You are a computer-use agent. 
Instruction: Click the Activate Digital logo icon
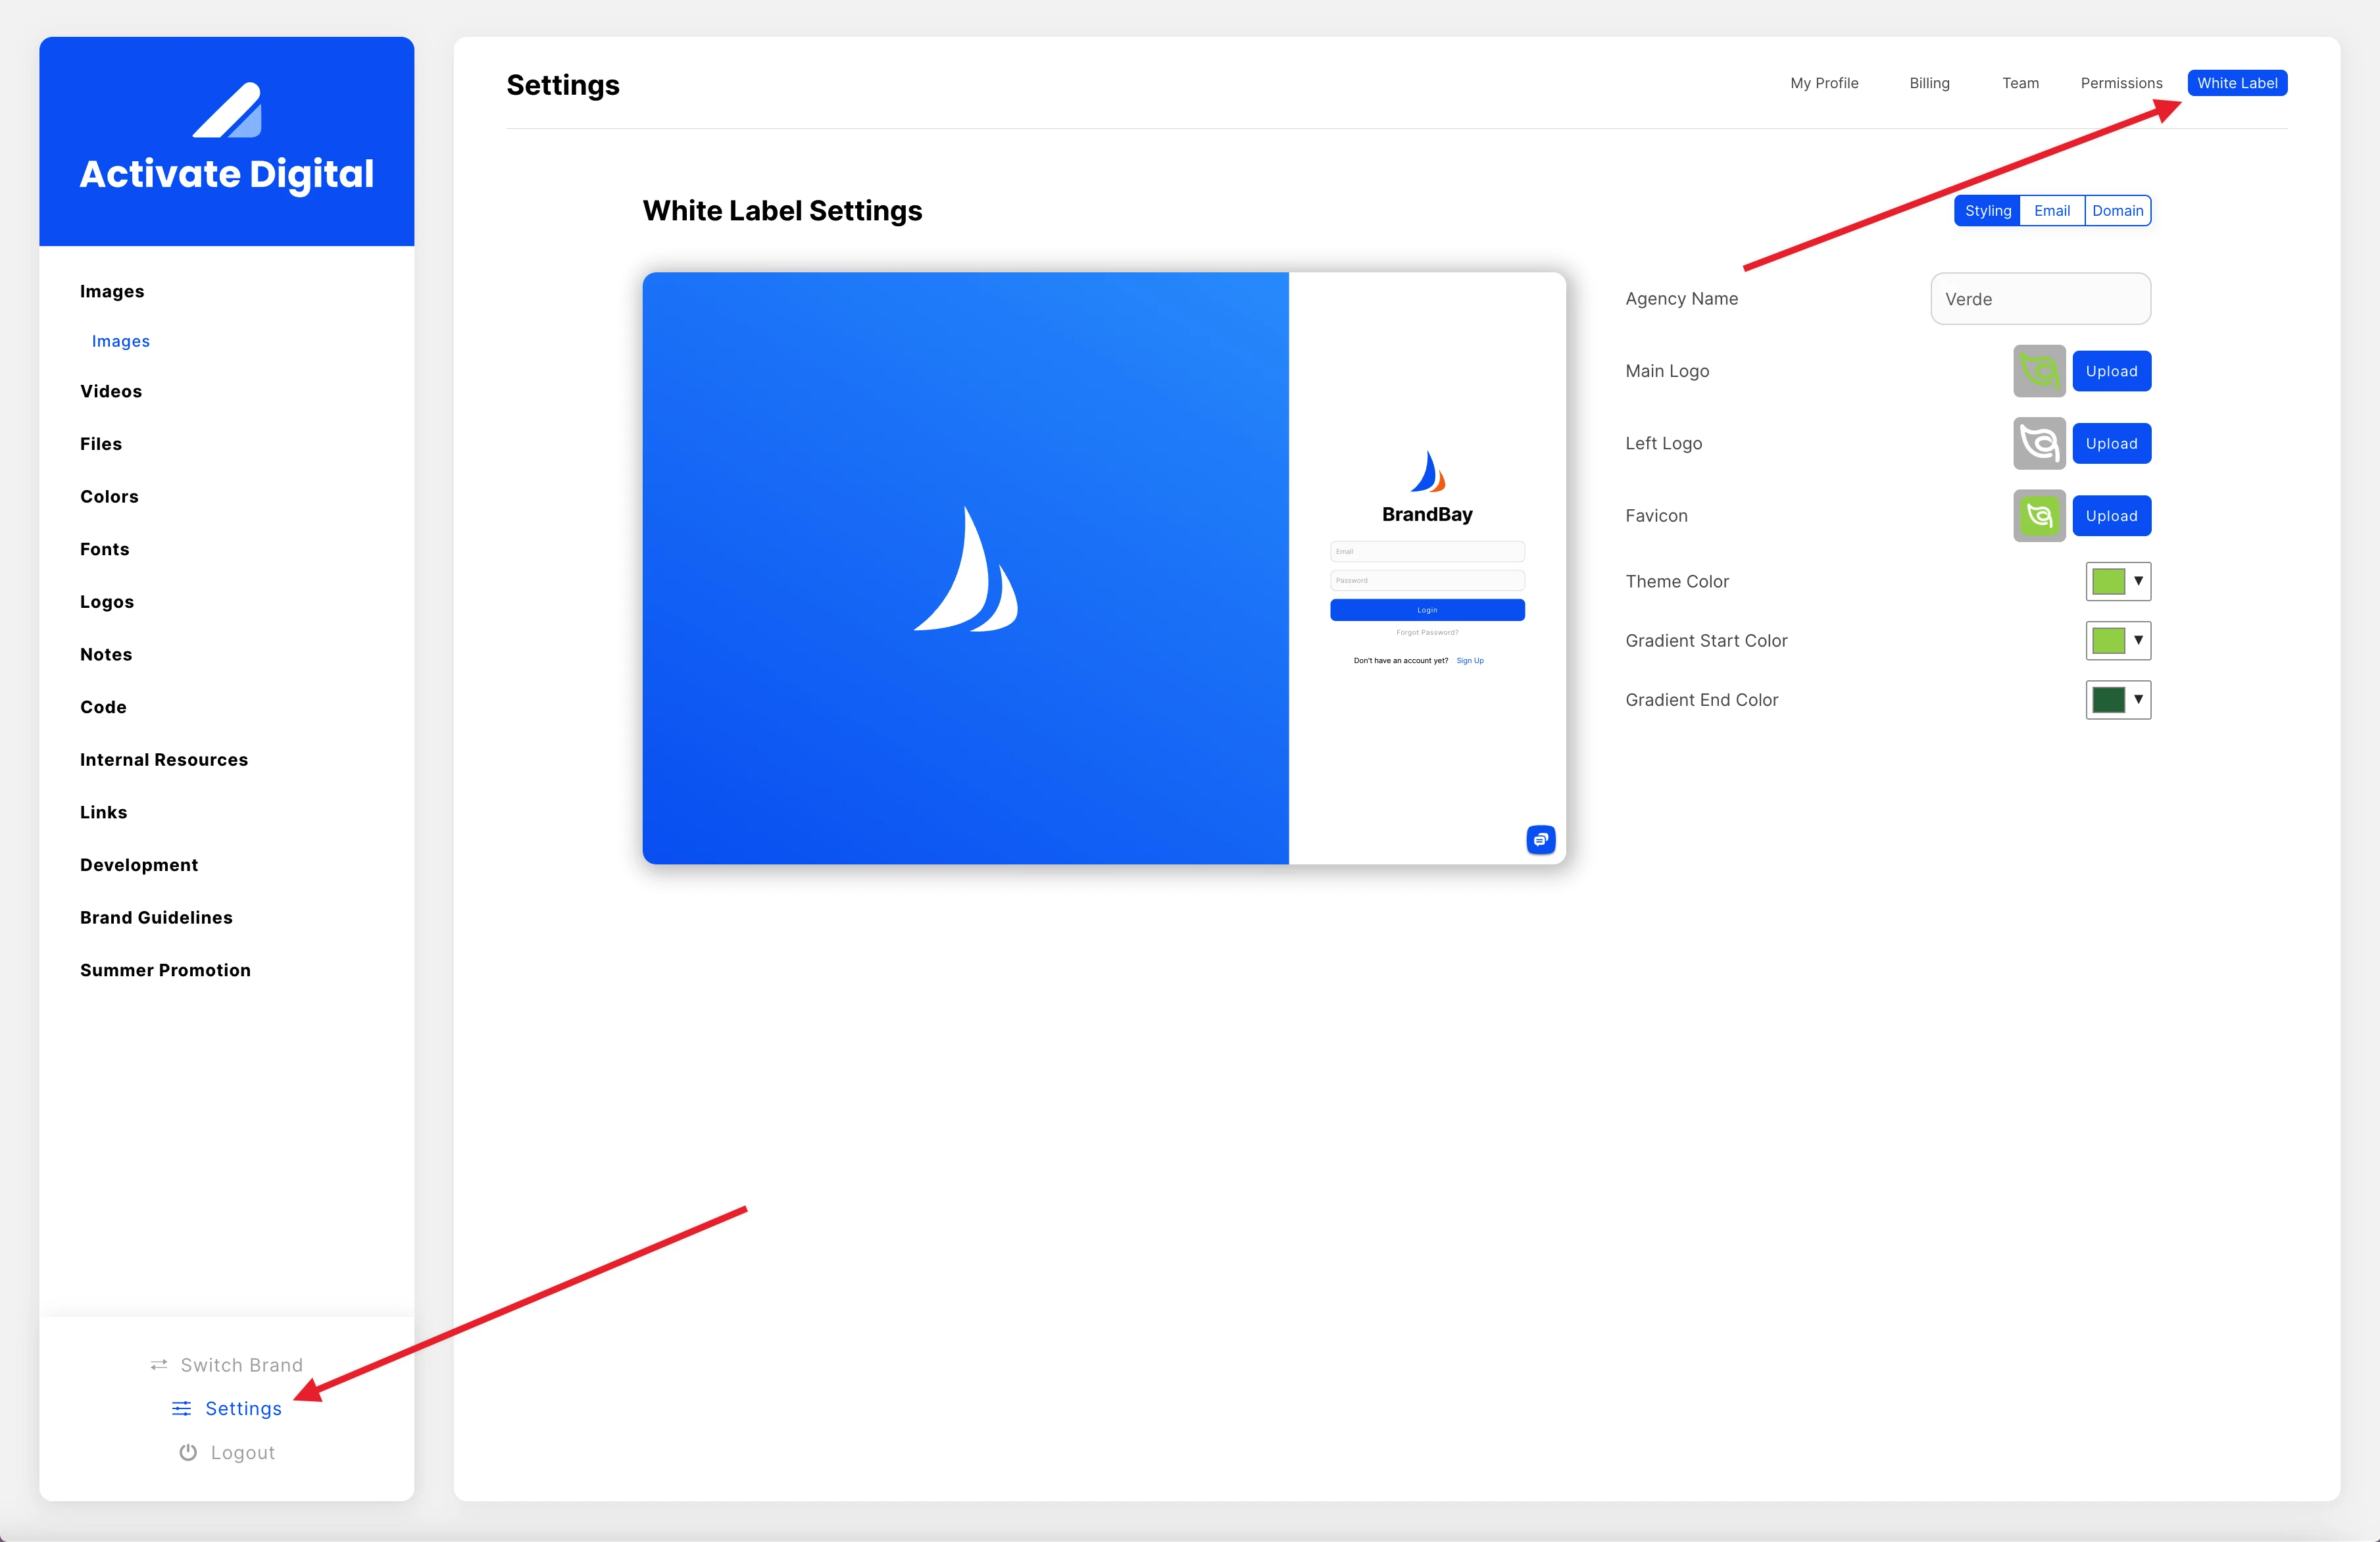pos(227,110)
